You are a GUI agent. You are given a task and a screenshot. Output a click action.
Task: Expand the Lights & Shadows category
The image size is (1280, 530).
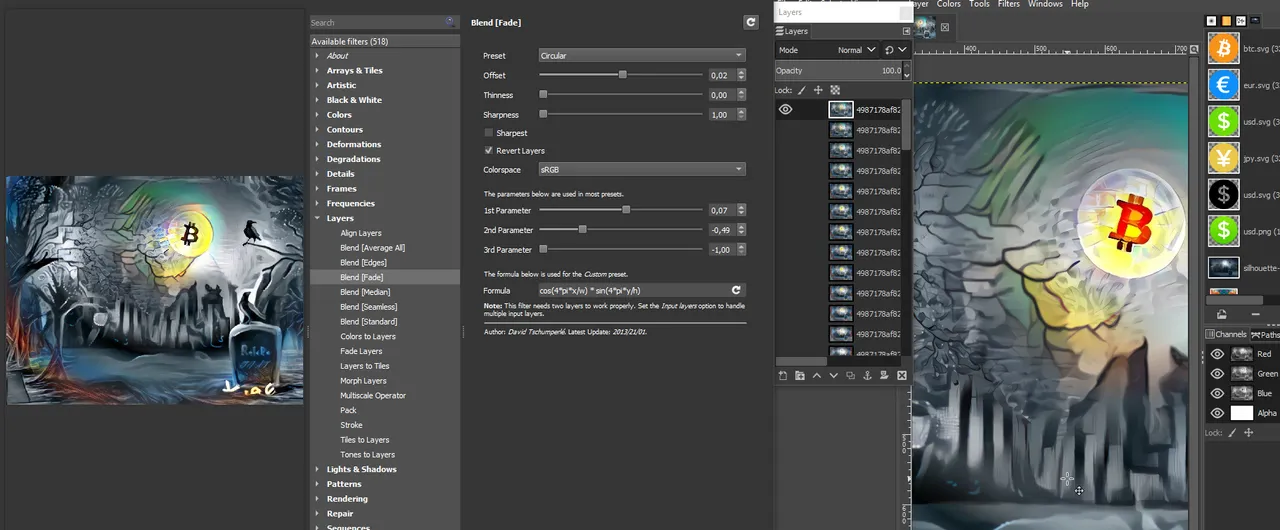317,469
